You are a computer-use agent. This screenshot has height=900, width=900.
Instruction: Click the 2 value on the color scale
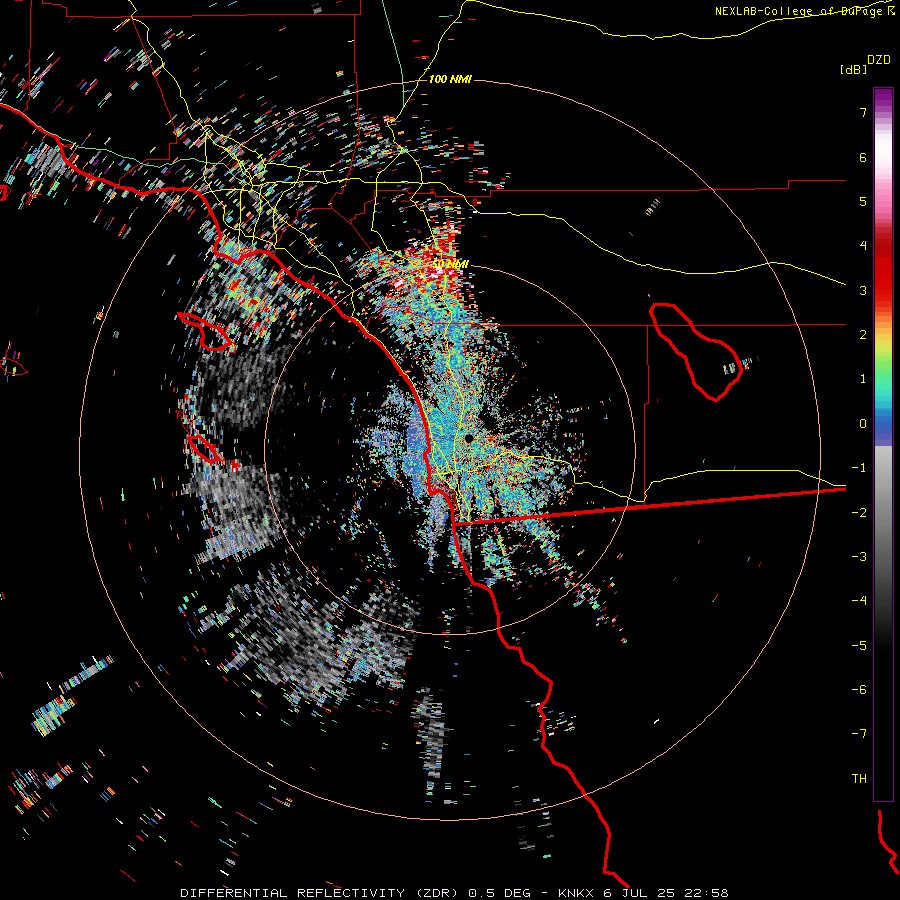pyautogui.click(x=863, y=335)
